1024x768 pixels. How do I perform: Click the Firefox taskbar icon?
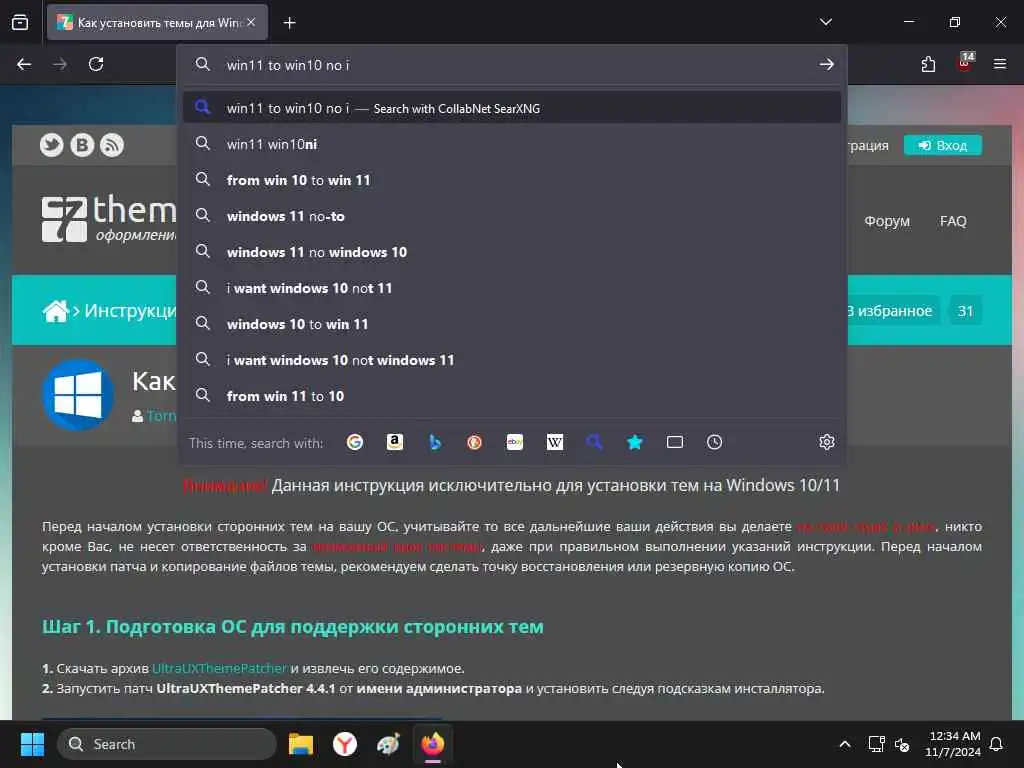[x=432, y=744]
